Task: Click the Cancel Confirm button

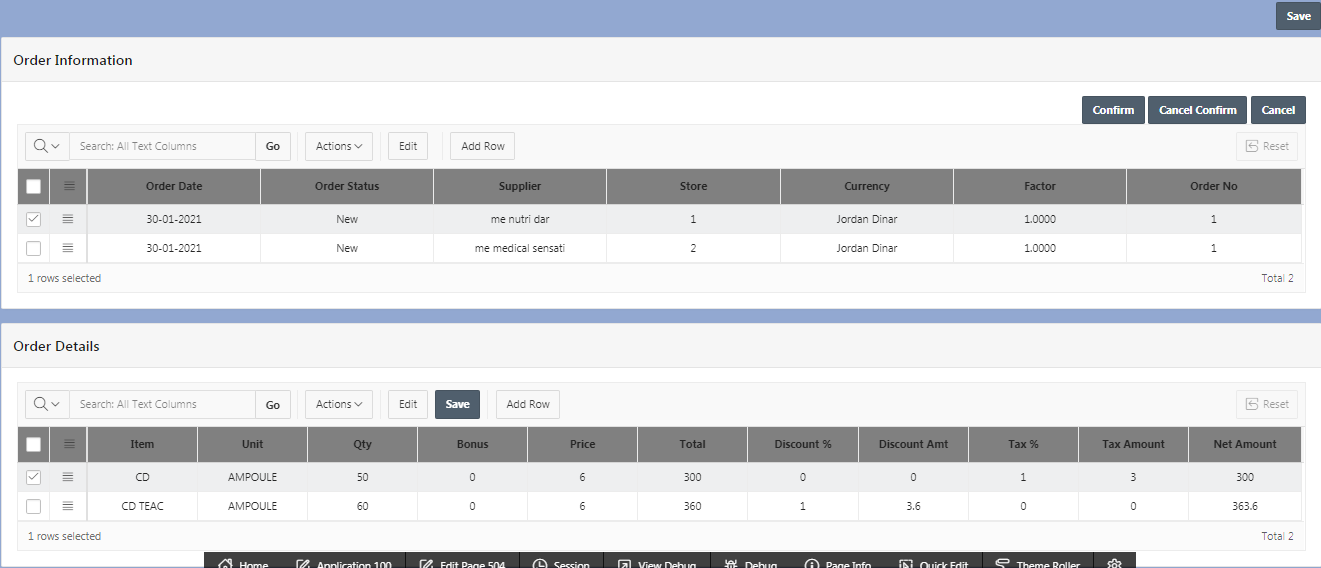Action: 1197,110
